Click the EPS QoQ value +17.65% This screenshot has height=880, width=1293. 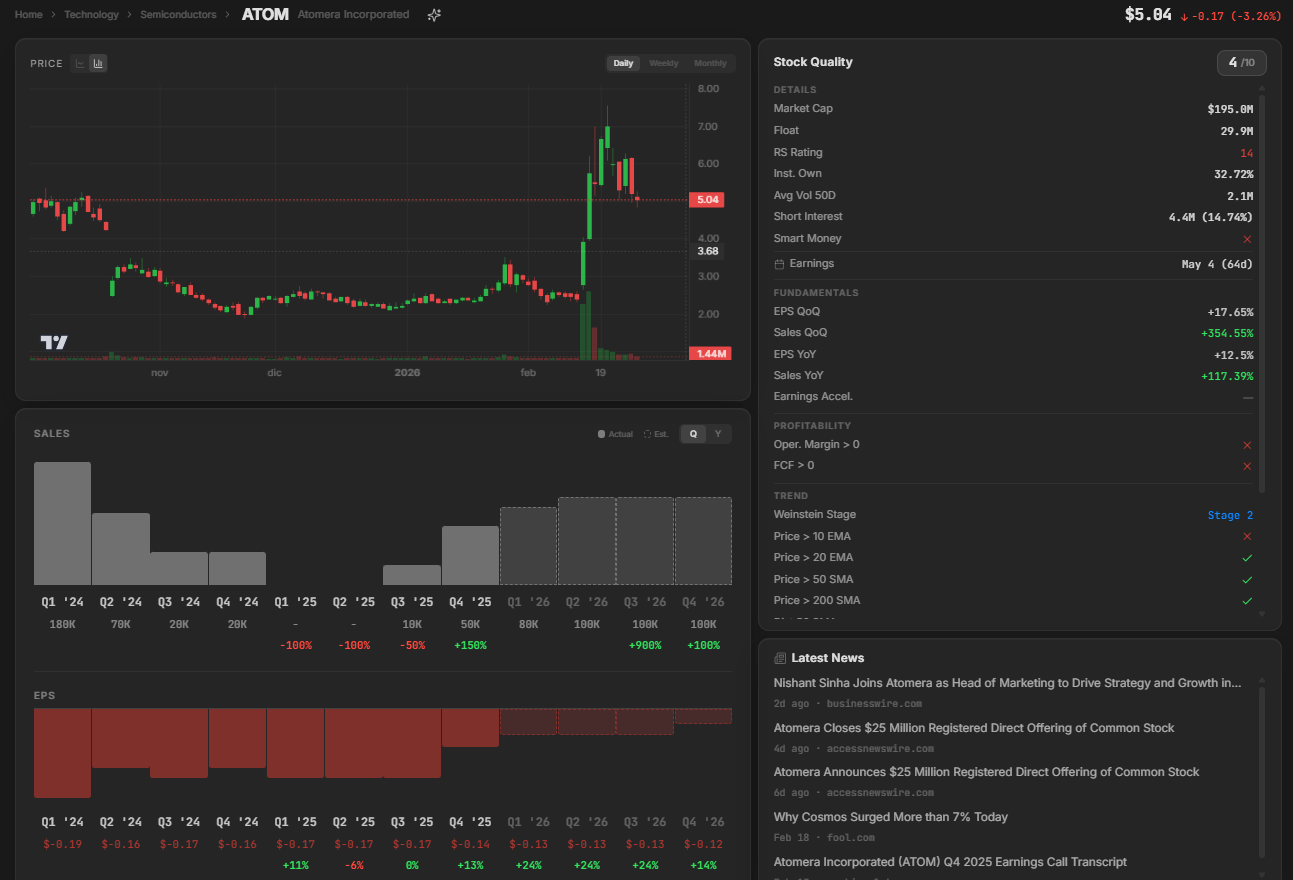[1230, 312]
